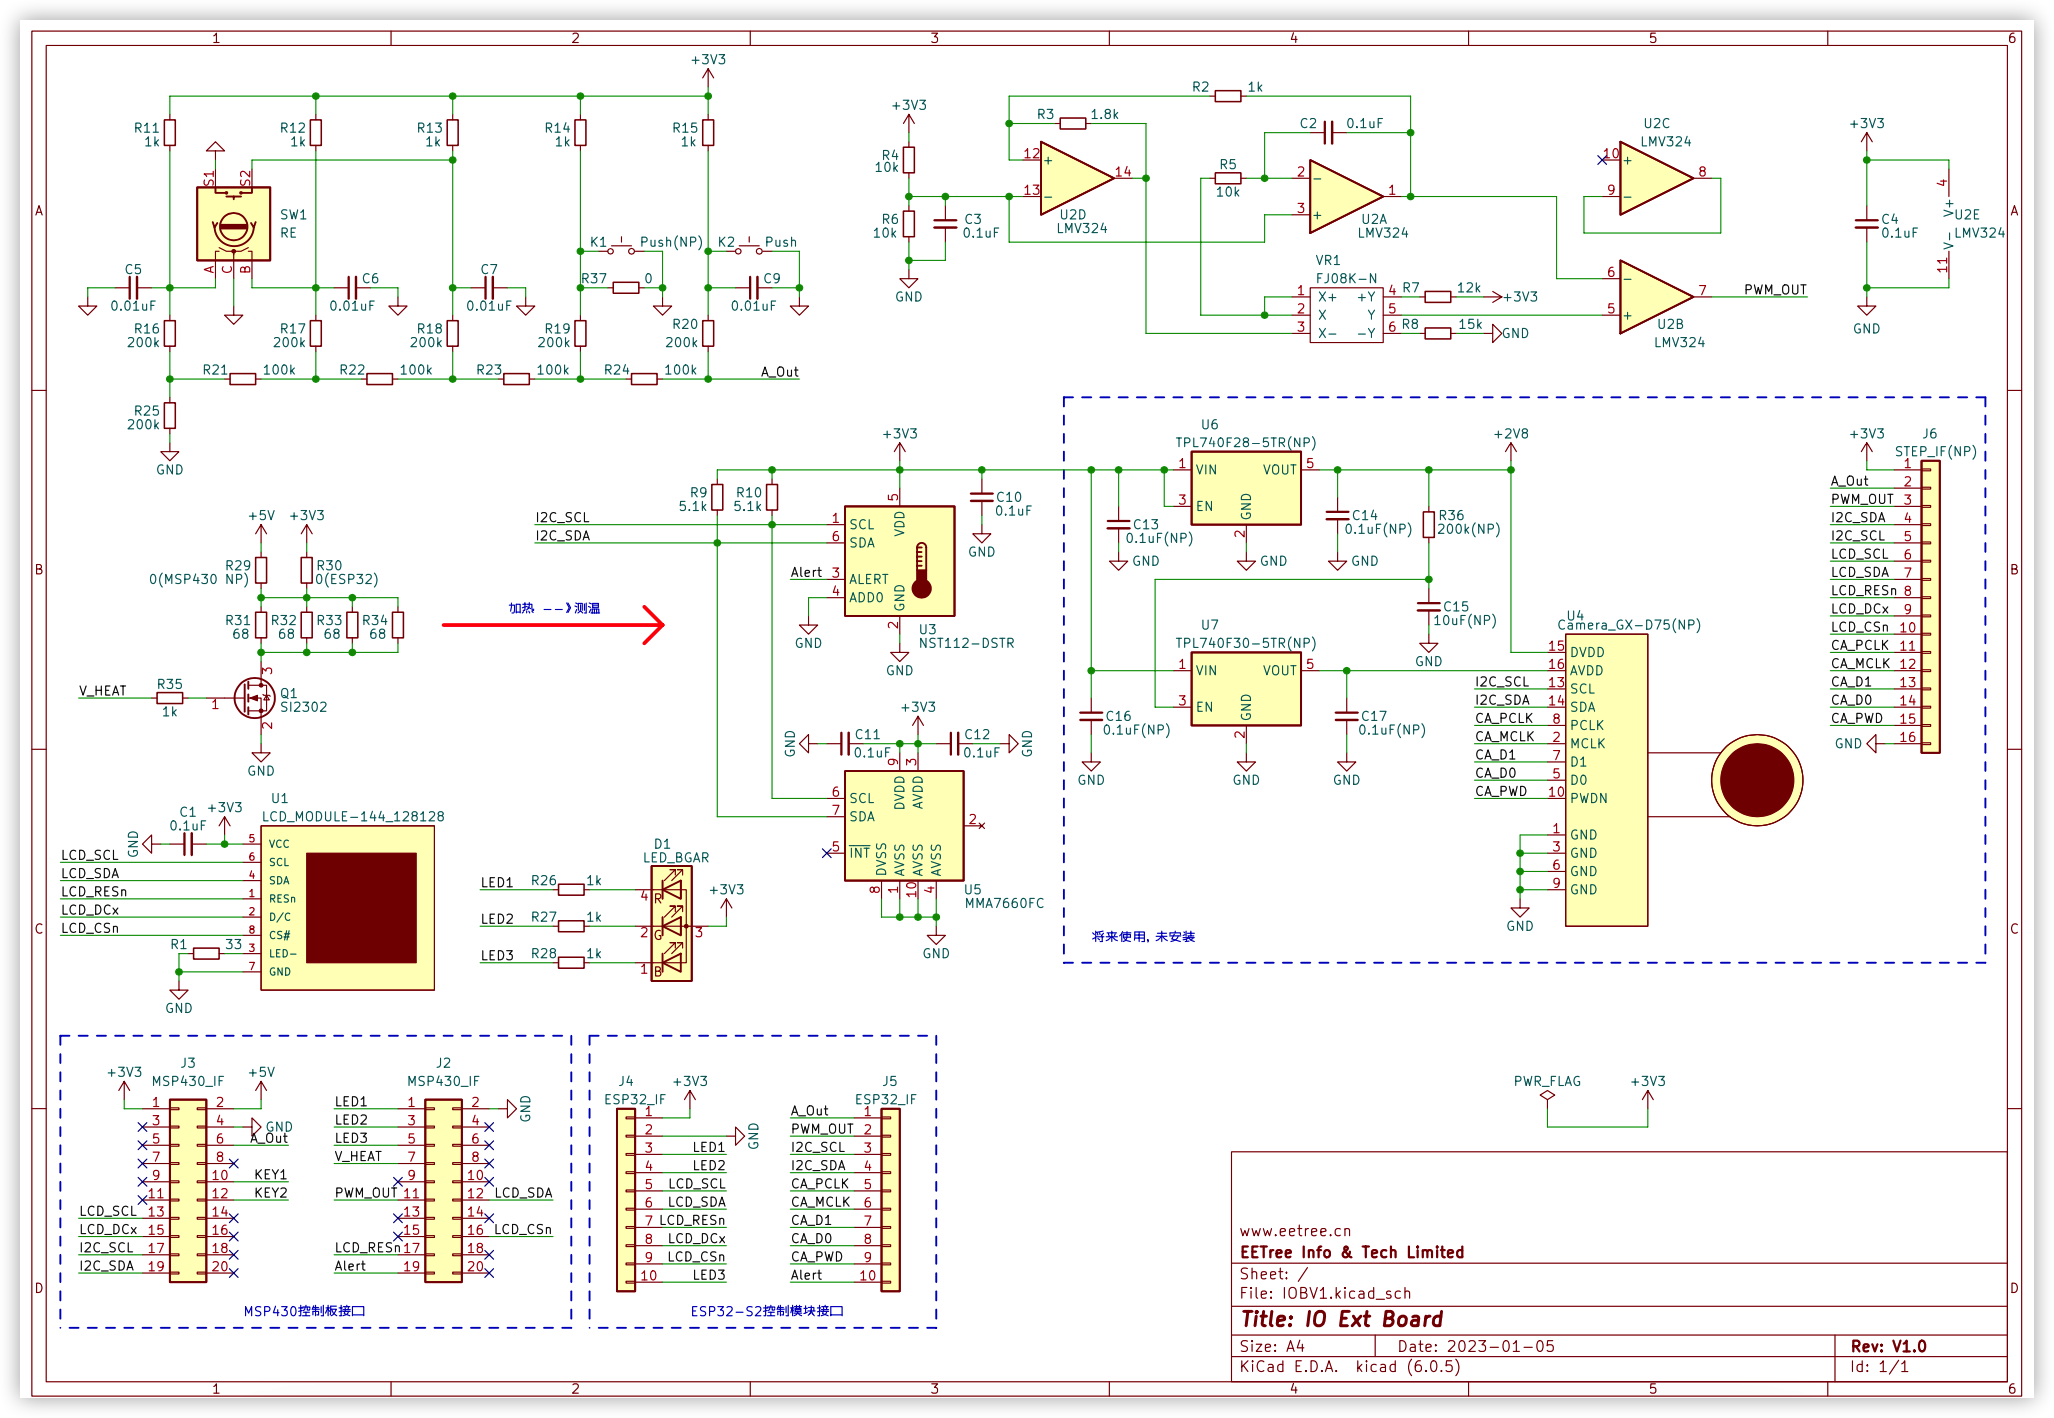The image size is (2054, 1418).
Task: Click the www.eetree.cn text in title block
Action: [1295, 1231]
